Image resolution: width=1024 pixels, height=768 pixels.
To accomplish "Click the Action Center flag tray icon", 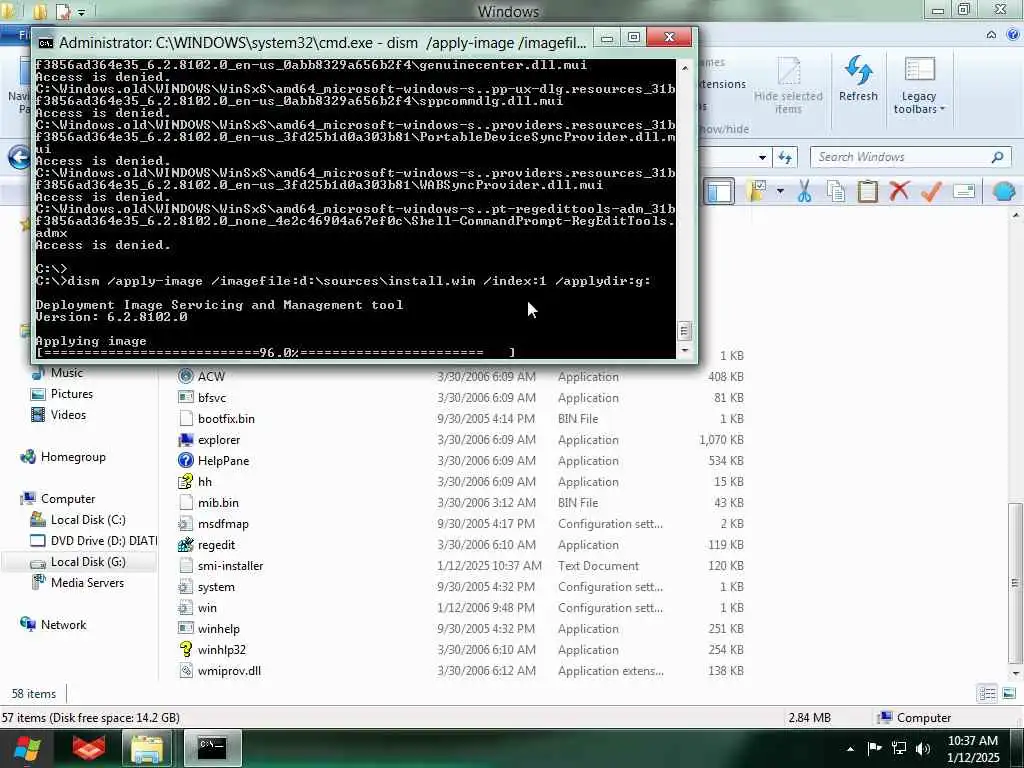I will click(x=874, y=748).
